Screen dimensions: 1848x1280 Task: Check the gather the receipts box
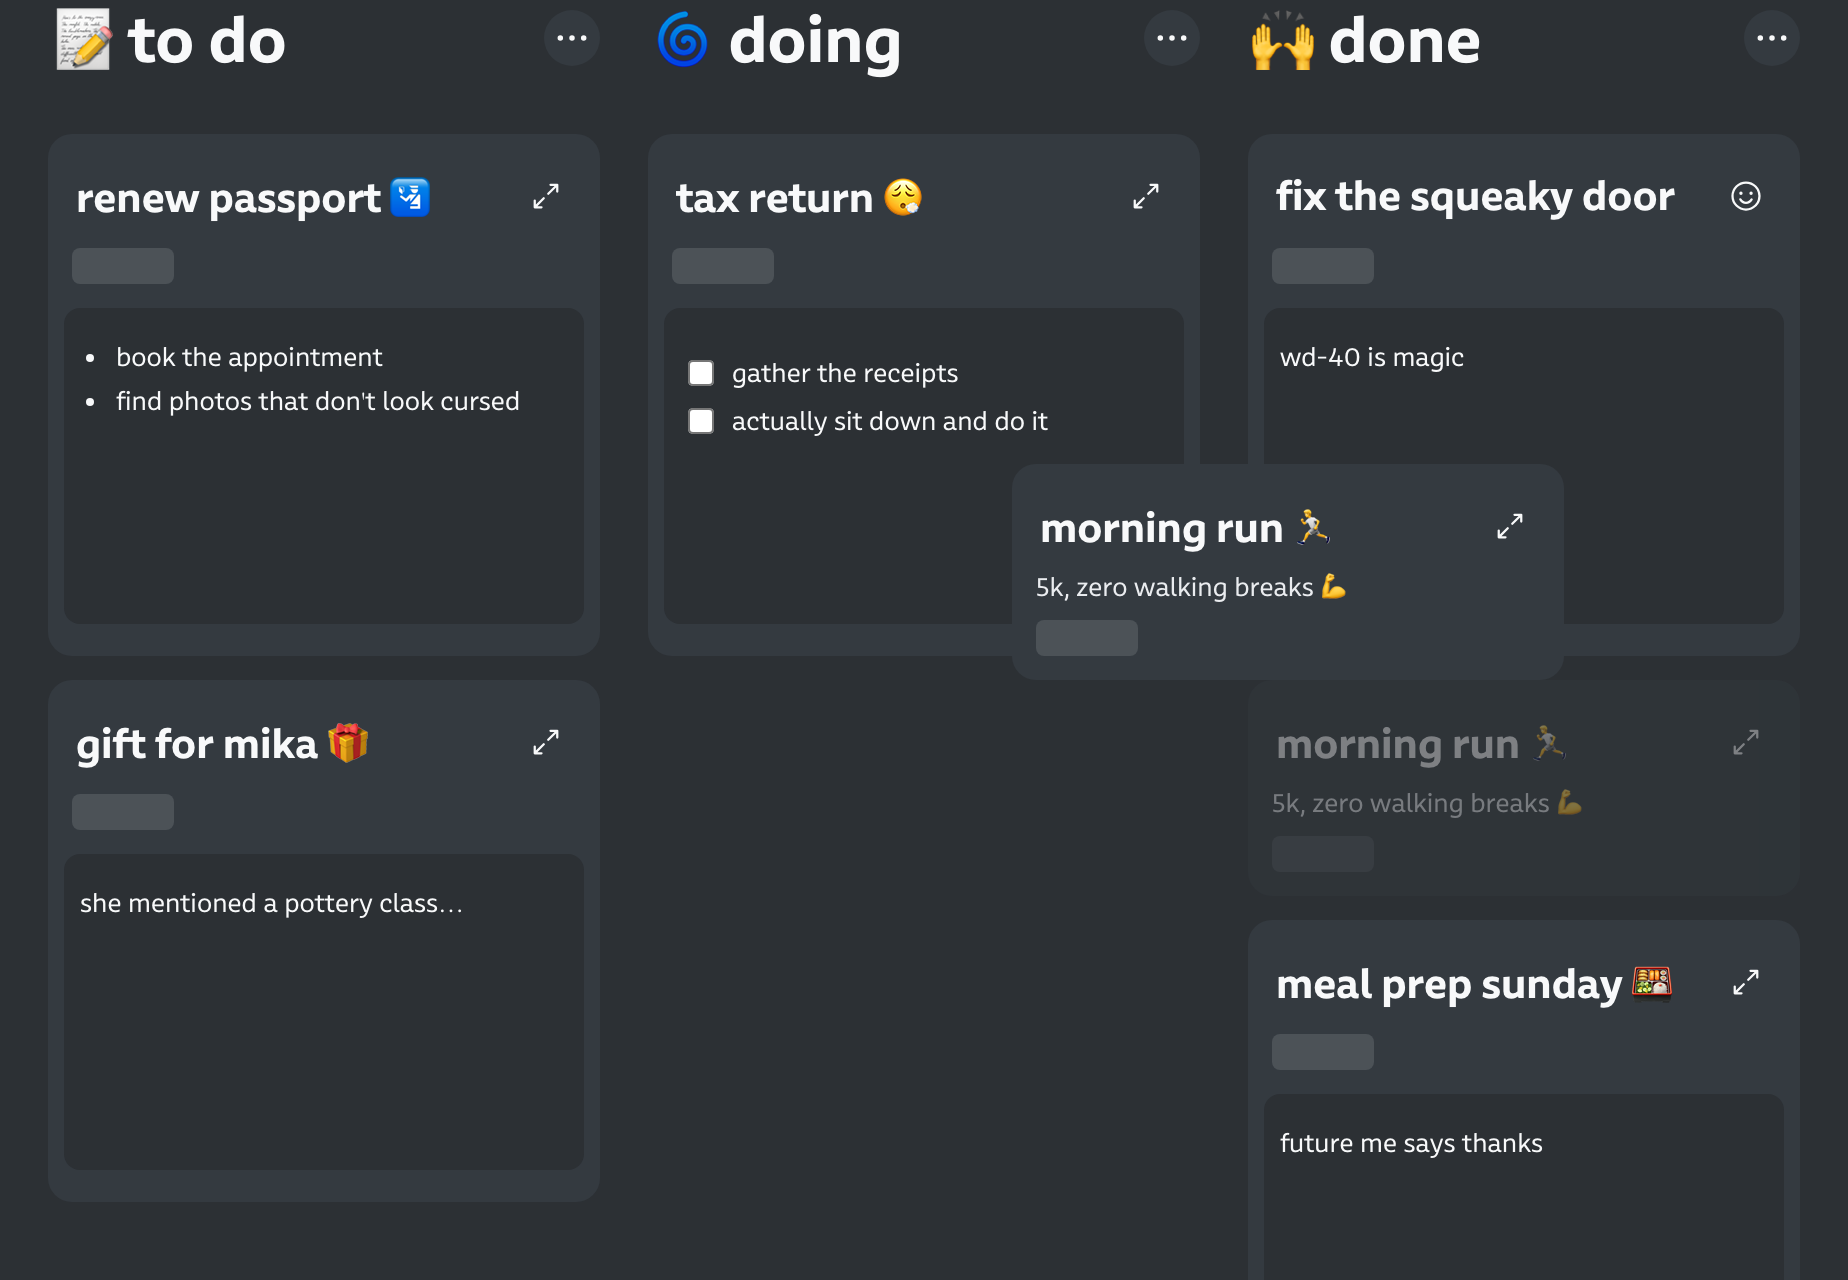click(x=701, y=373)
